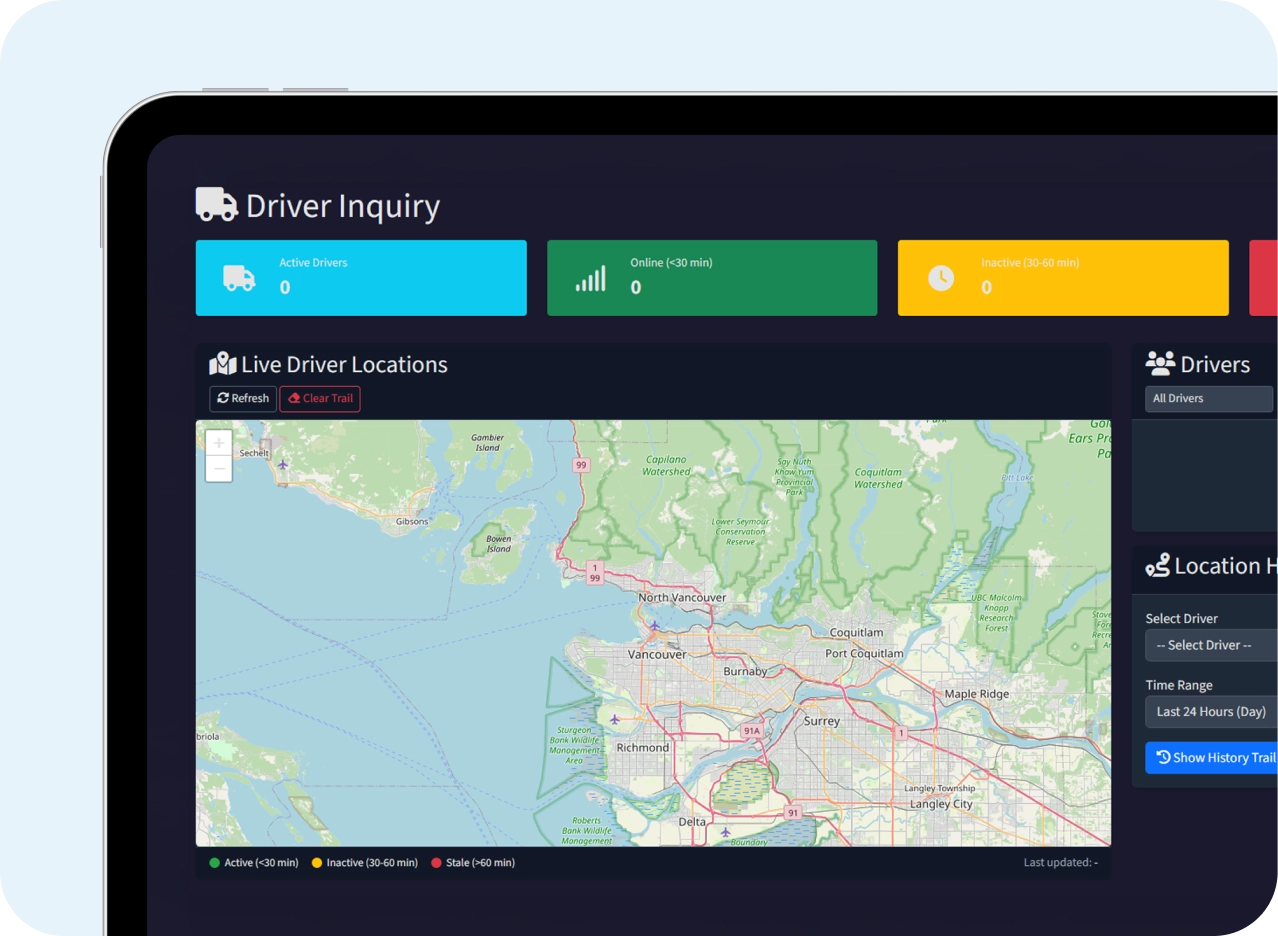This screenshot has width=1278, height=936.
Task: Click the North Vancouver map label
Action: [682, 597]
